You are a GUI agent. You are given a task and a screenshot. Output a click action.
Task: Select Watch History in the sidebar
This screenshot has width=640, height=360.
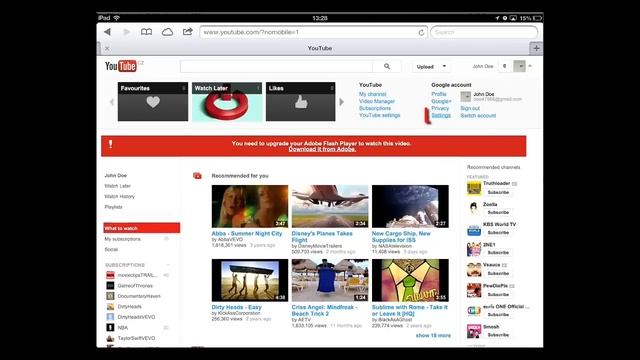(x=119, y=196)
